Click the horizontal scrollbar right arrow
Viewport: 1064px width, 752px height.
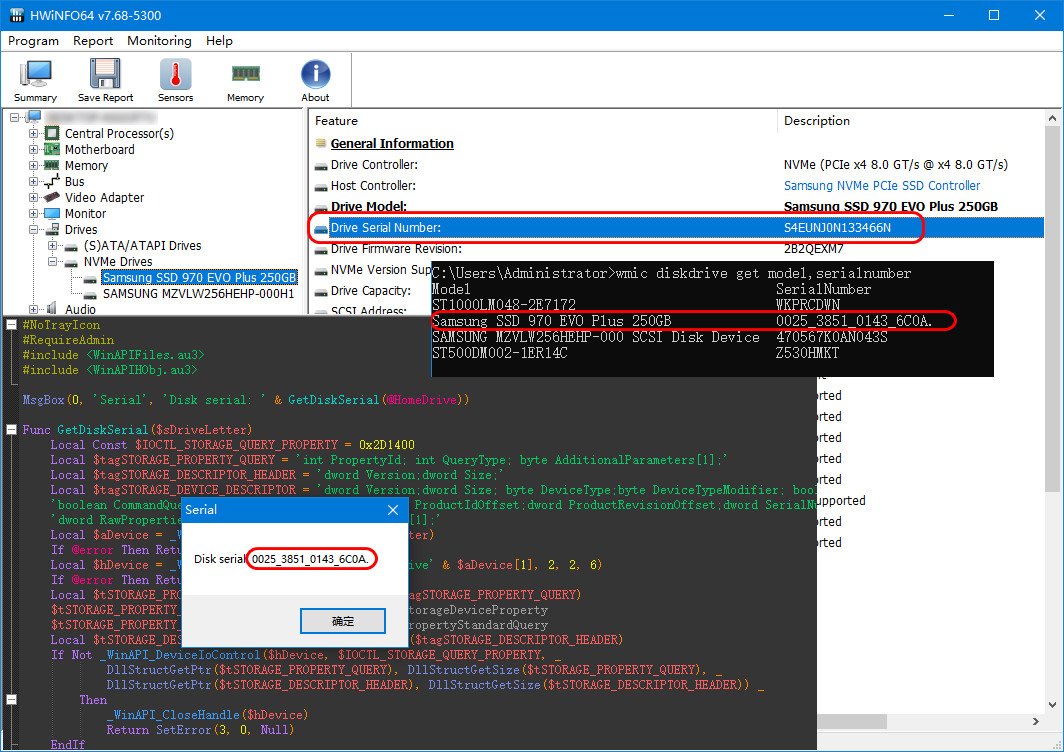point(1036,721)
